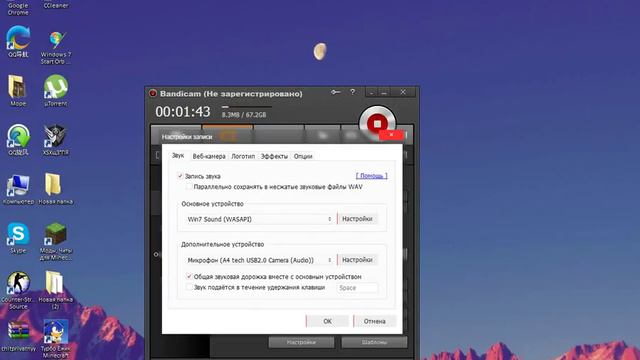This screenshot has width=640, height=360.
Task: Click the Настройки button in Bandicam main window
Action: tap(301, 342)
